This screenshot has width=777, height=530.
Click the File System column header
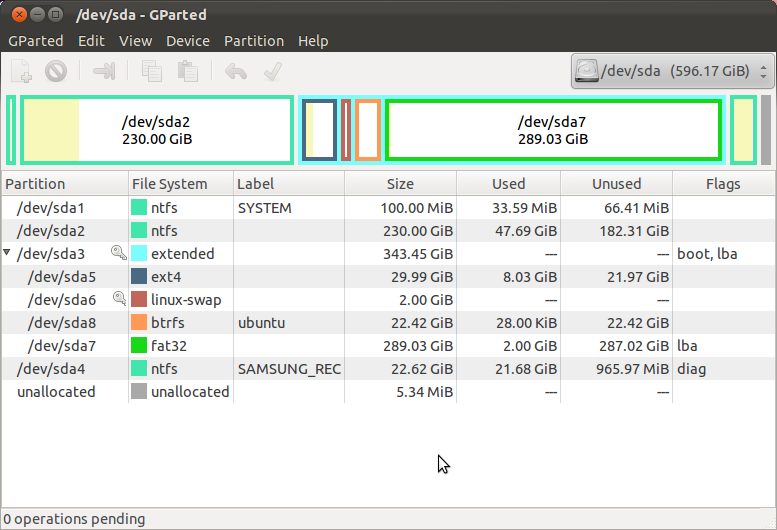click(x=169, y=184)
